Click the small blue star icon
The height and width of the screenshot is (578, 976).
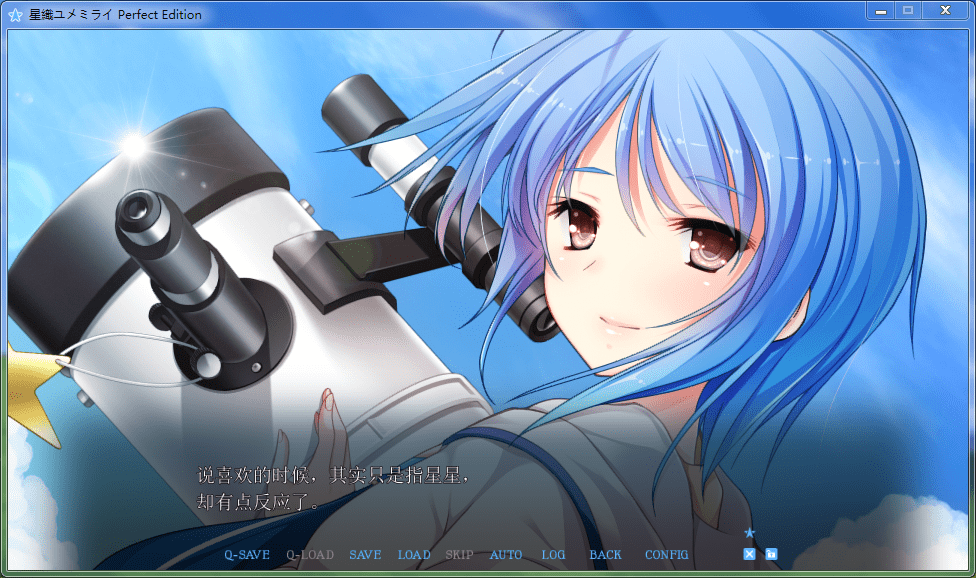point(749,533)
